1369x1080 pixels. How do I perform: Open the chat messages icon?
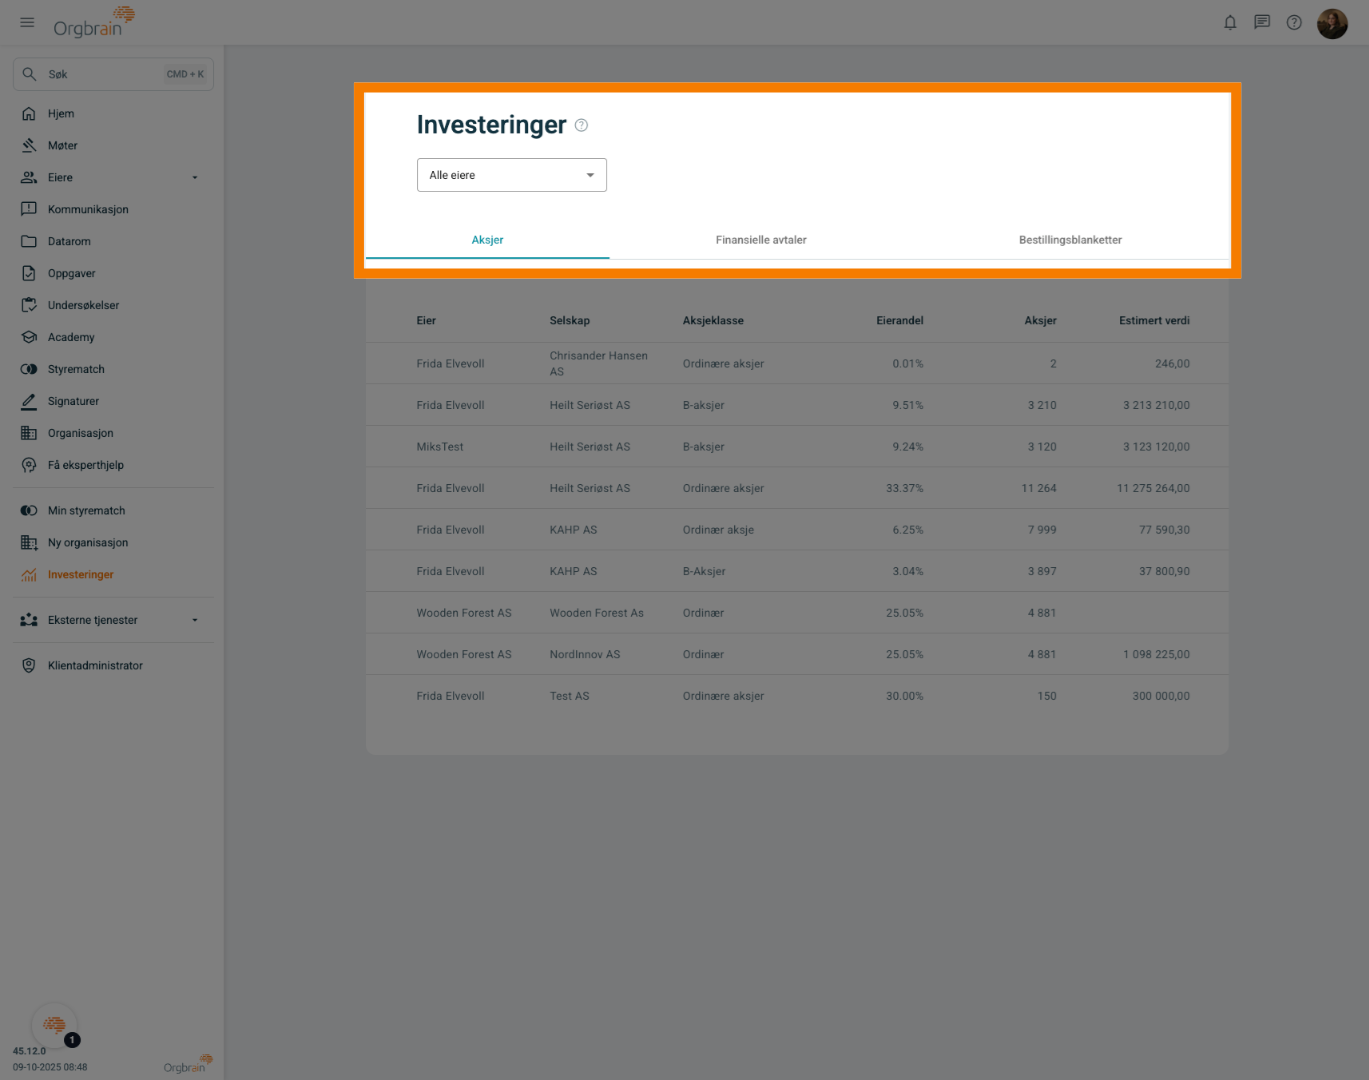[1262, 22]
